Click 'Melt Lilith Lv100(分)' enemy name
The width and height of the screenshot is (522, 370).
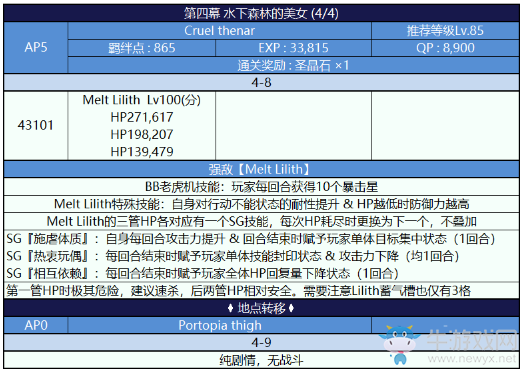pyautogui.click(x=142, y=100)
